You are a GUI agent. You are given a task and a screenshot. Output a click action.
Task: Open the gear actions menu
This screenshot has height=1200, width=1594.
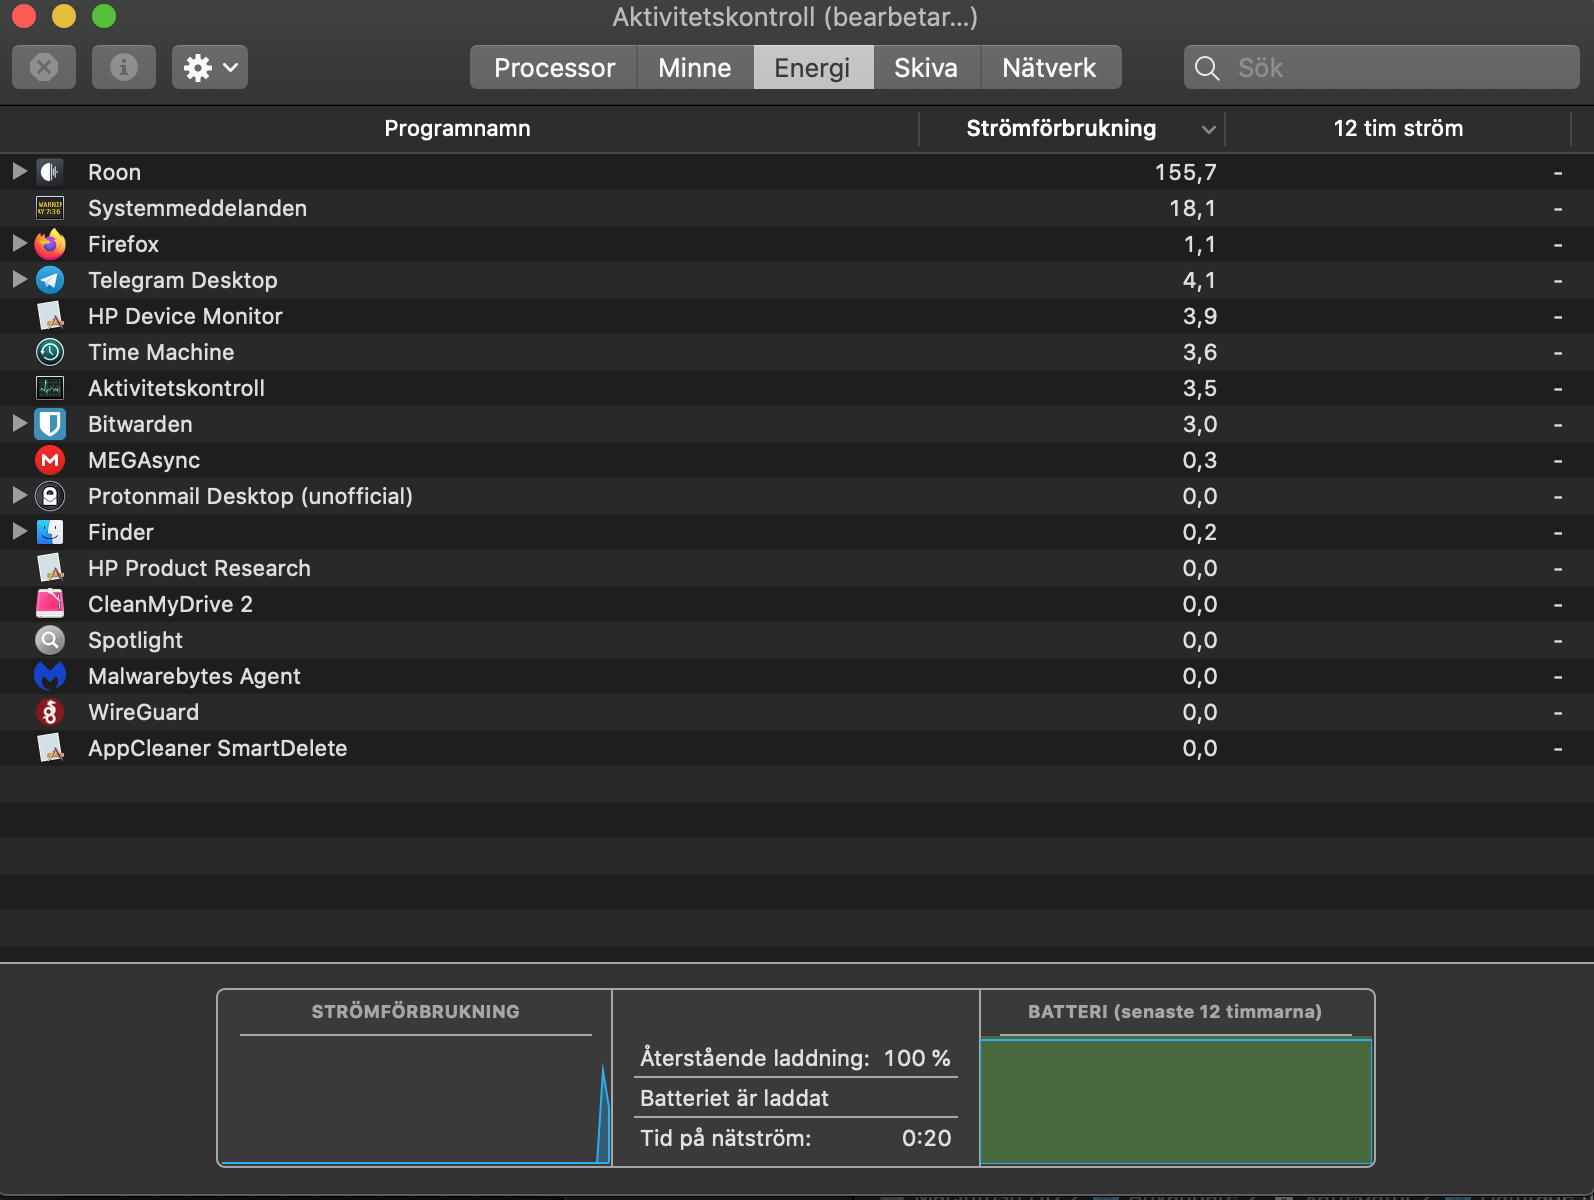(210, 67)
